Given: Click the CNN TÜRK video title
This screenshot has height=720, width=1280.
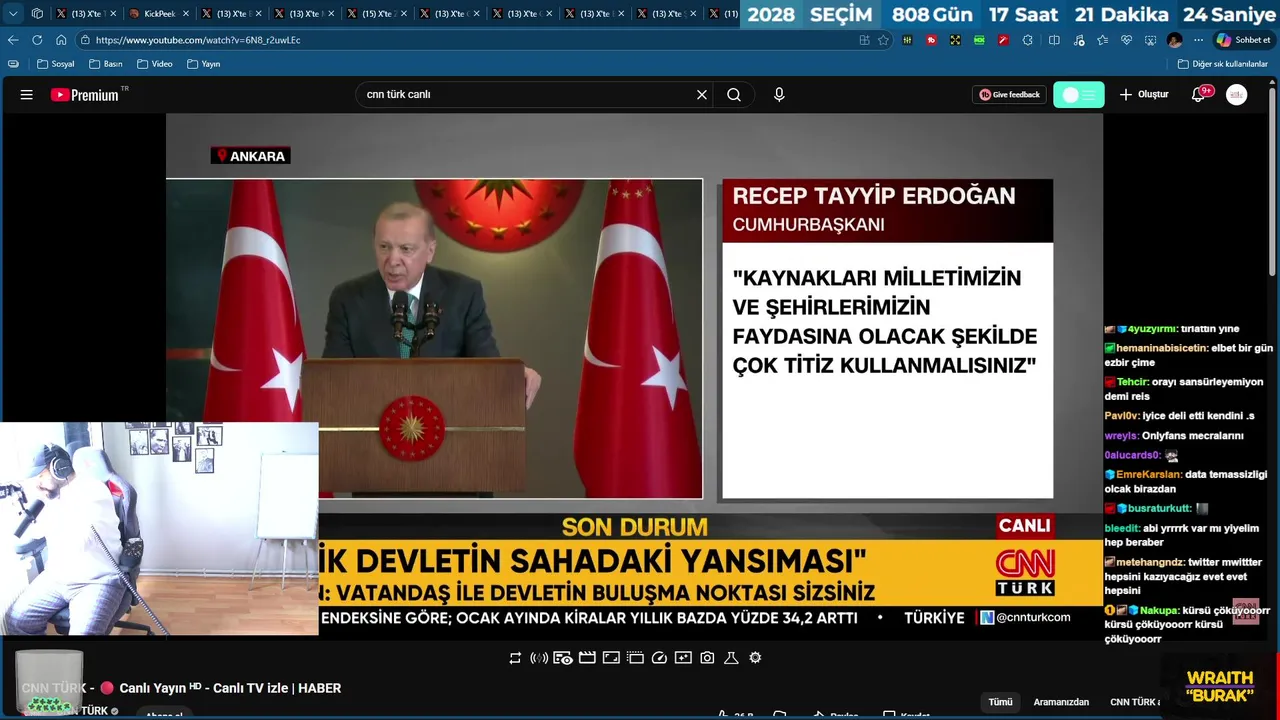Looking at the screenshot, I should 181,688.
